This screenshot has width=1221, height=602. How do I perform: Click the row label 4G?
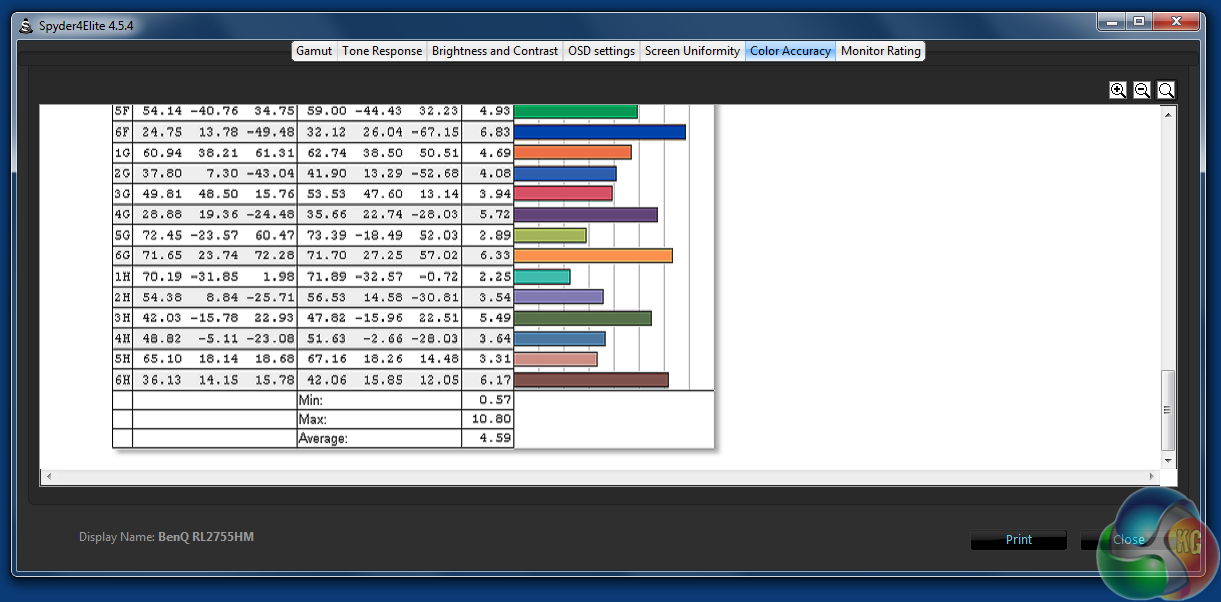(122, 215)
